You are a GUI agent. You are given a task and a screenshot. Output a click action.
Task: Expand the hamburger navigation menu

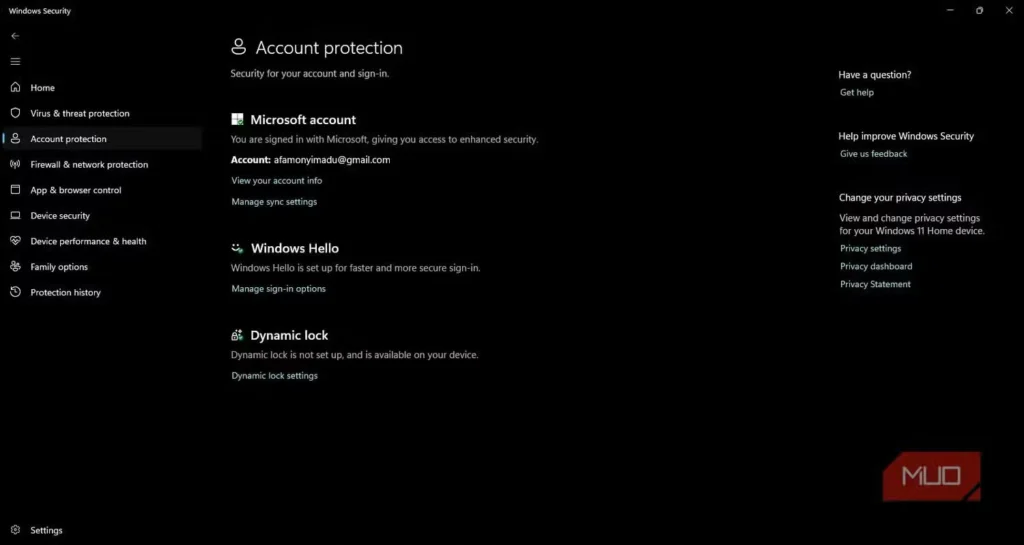[x=15, y=62]
